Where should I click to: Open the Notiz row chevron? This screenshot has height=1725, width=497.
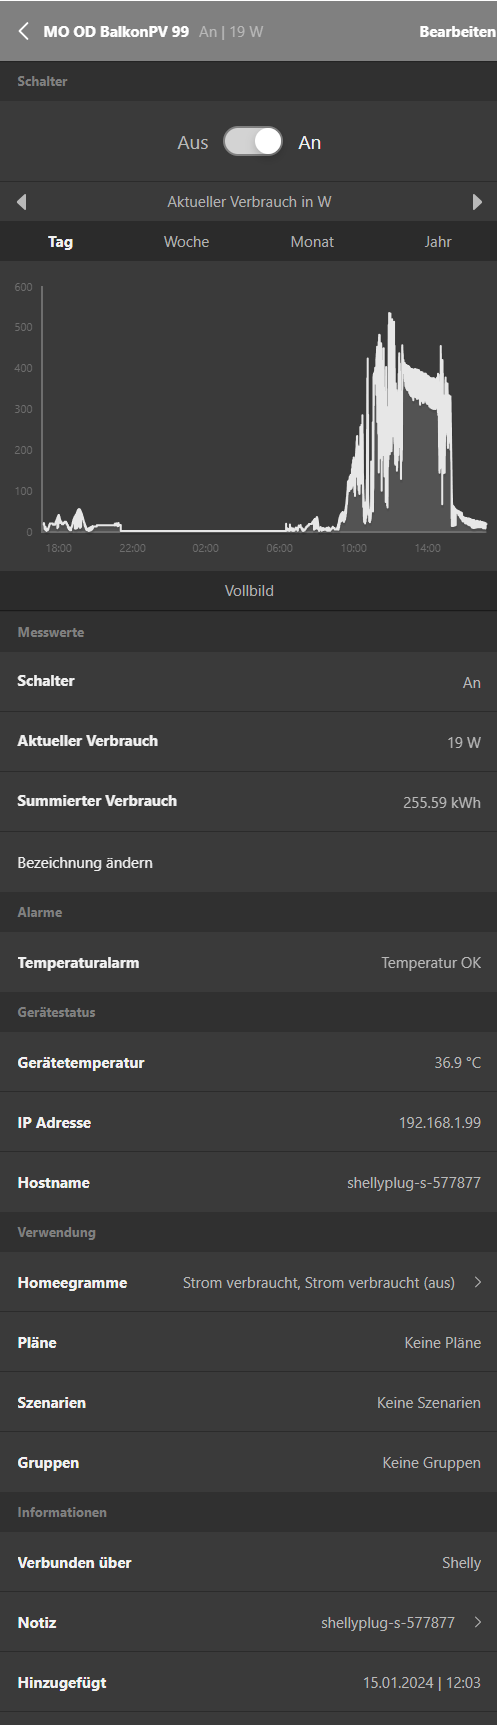coord(478,1622)
